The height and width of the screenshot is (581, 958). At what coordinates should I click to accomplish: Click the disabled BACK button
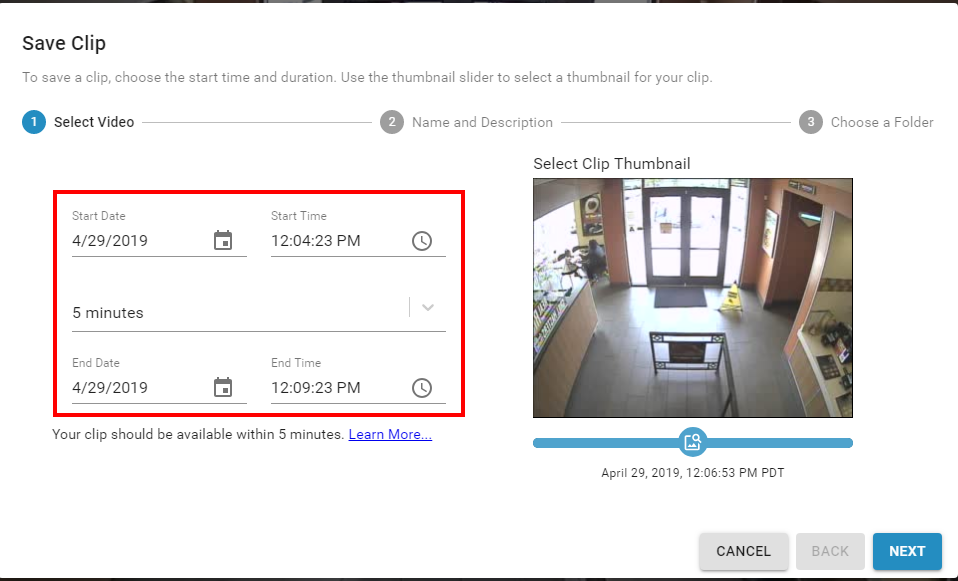pyautogui.click(x=830, y=551)
